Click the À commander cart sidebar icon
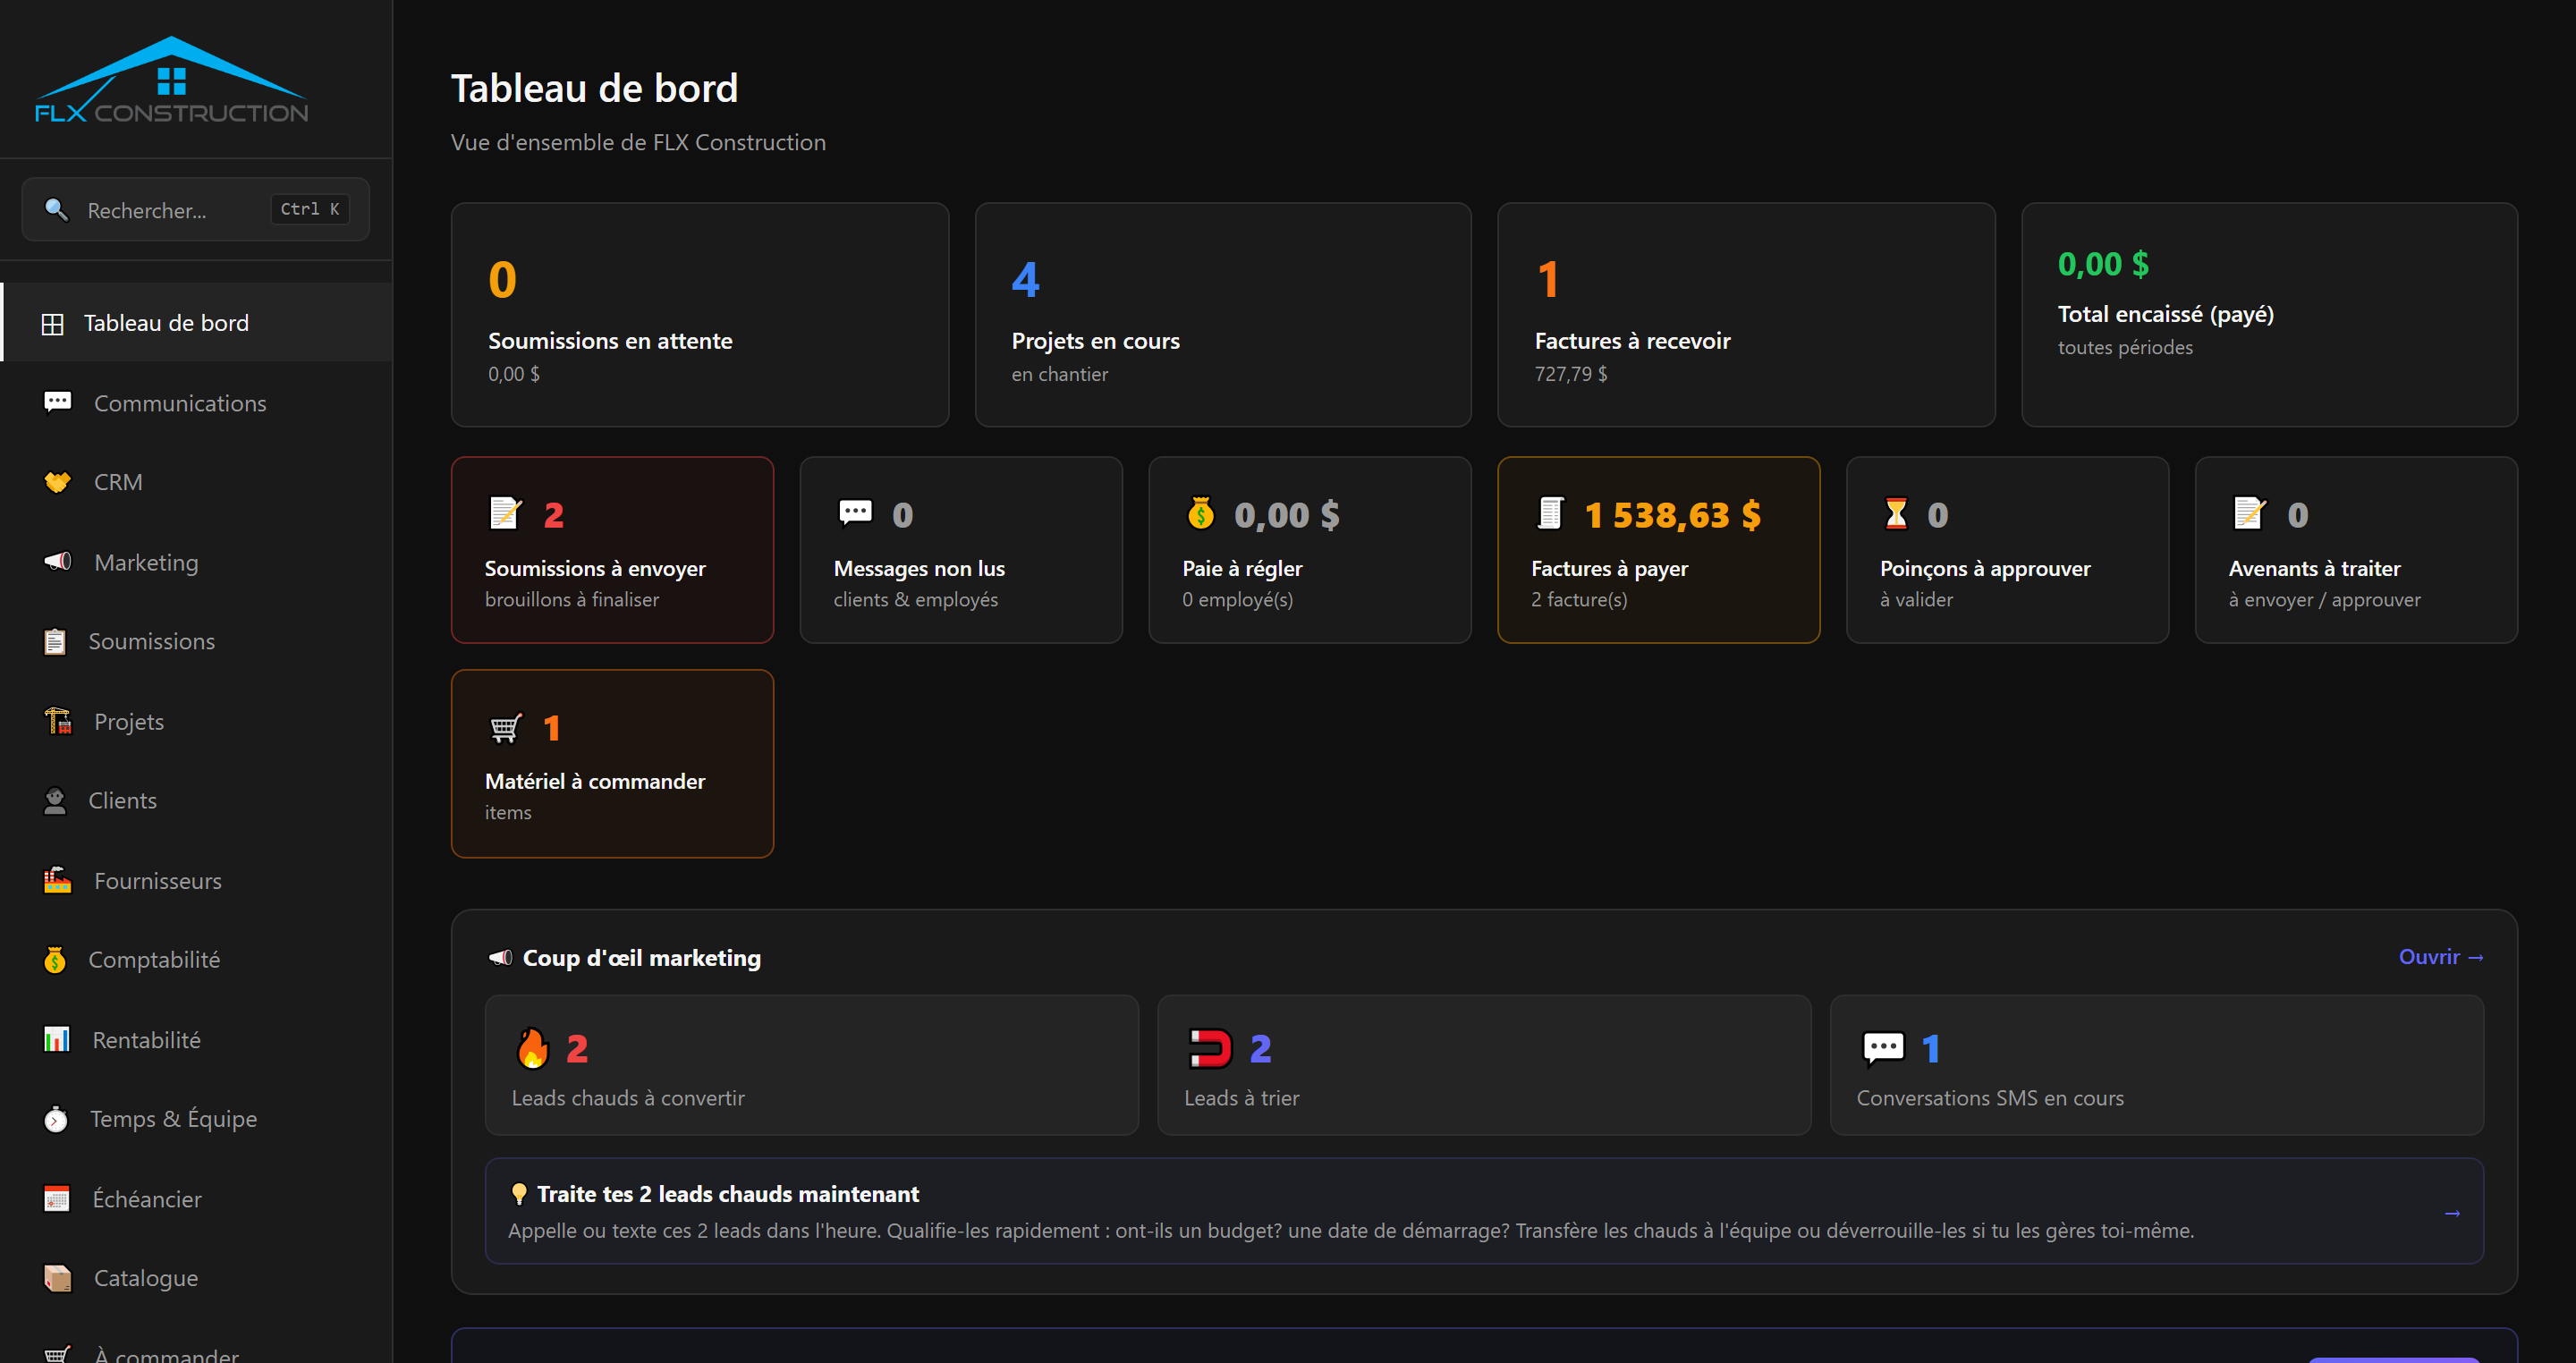2576x1363 pixels. point(57,1354)
